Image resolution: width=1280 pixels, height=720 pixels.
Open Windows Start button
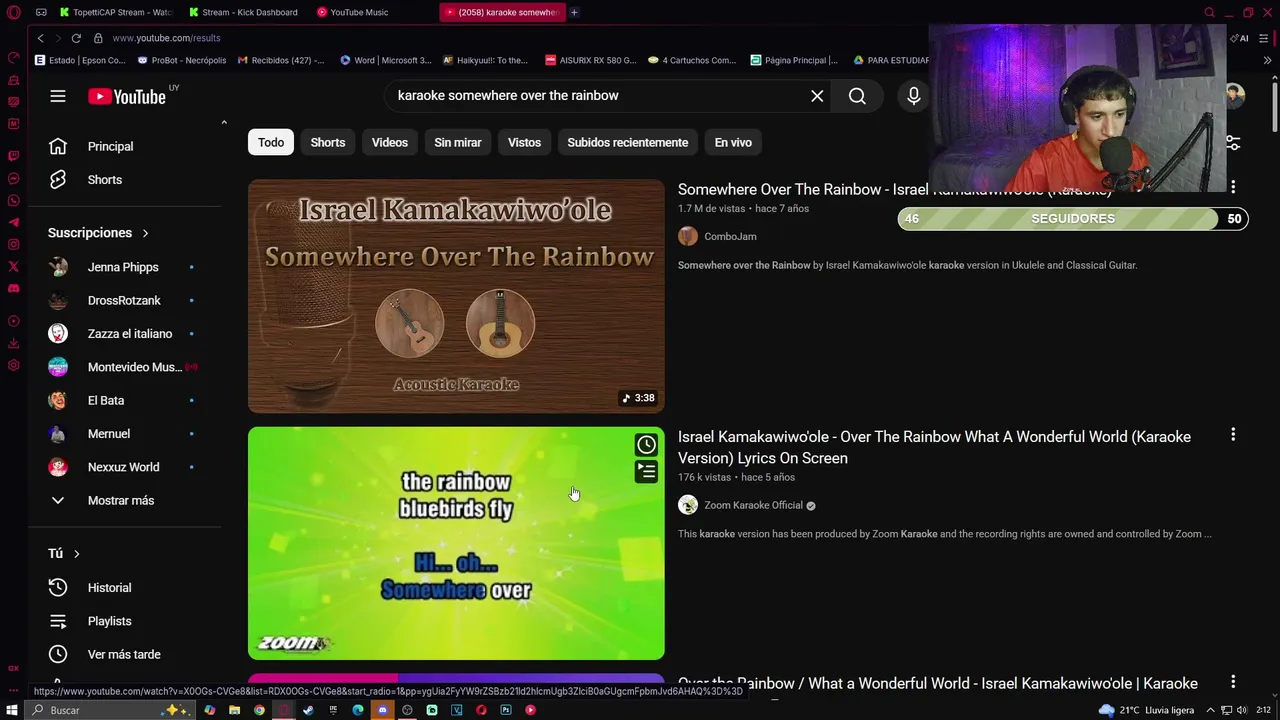click(12, 710)
